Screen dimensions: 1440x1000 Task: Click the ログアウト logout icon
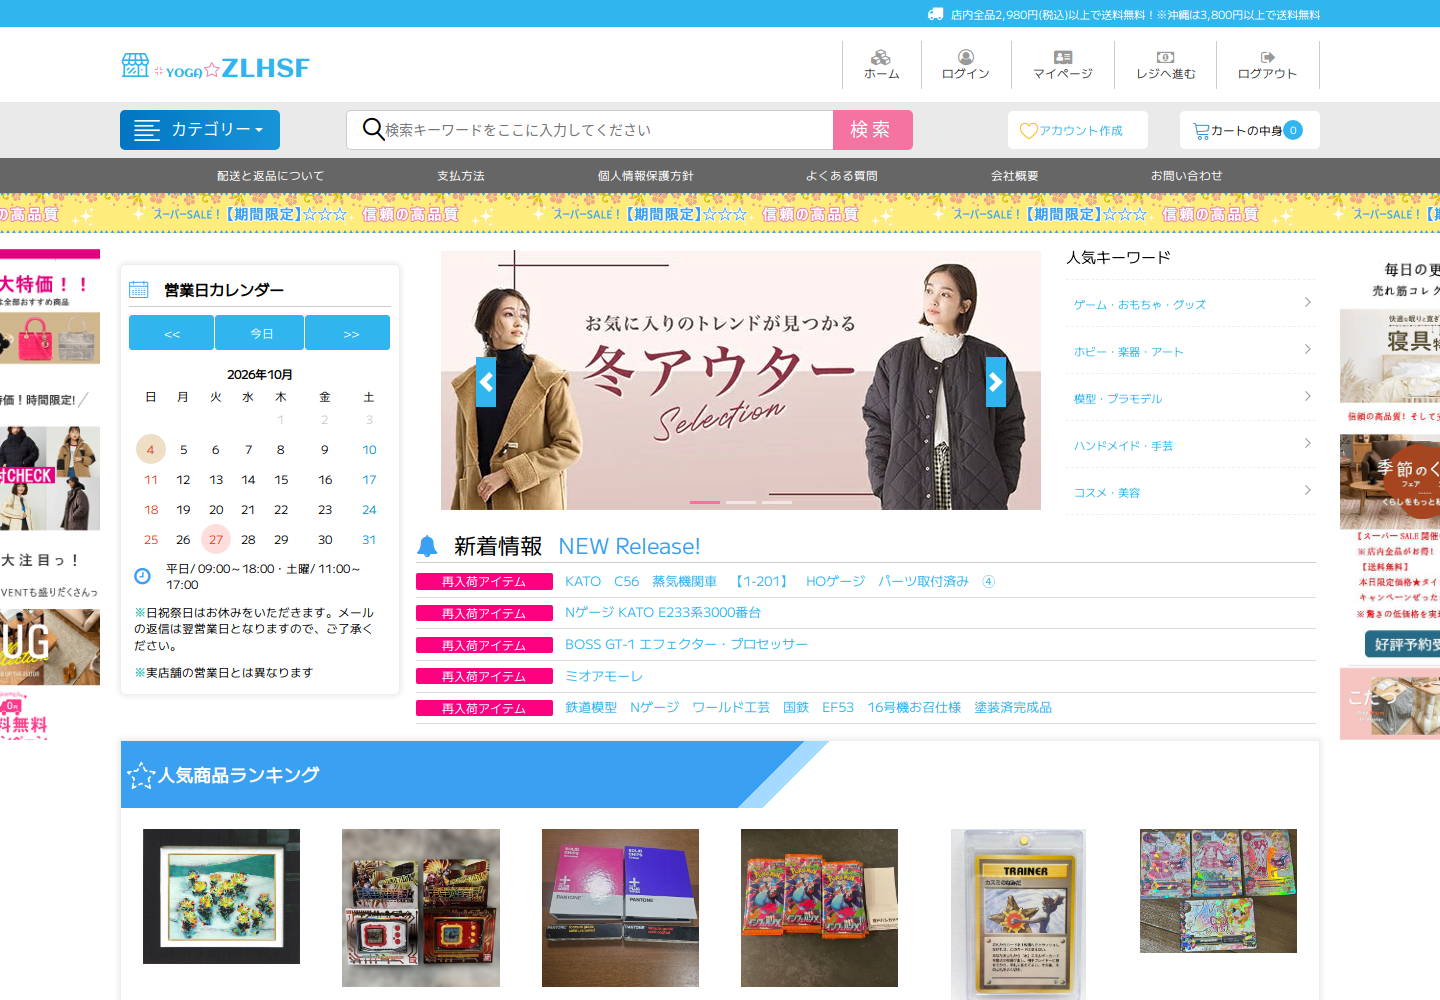click(x=1267, y=57)
